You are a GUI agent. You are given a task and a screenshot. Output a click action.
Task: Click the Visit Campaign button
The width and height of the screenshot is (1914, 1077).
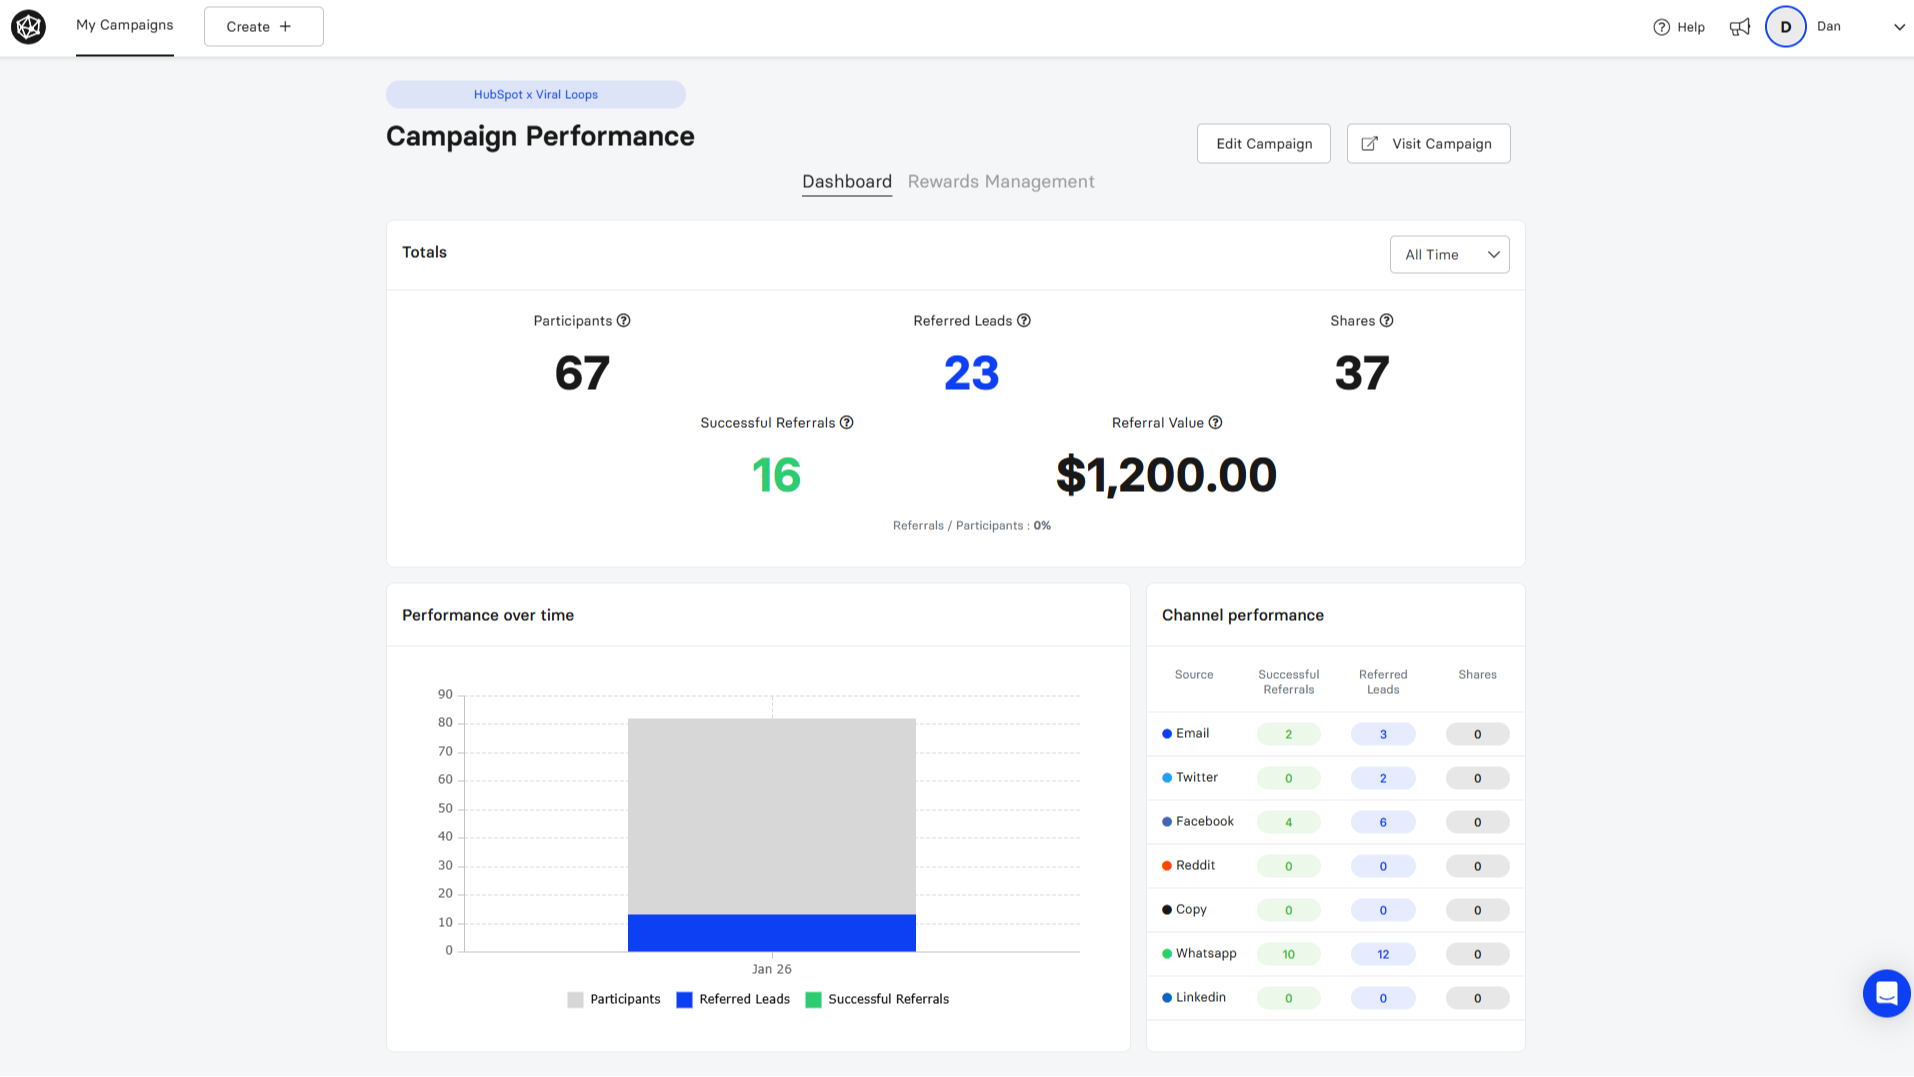point(1428,144)
